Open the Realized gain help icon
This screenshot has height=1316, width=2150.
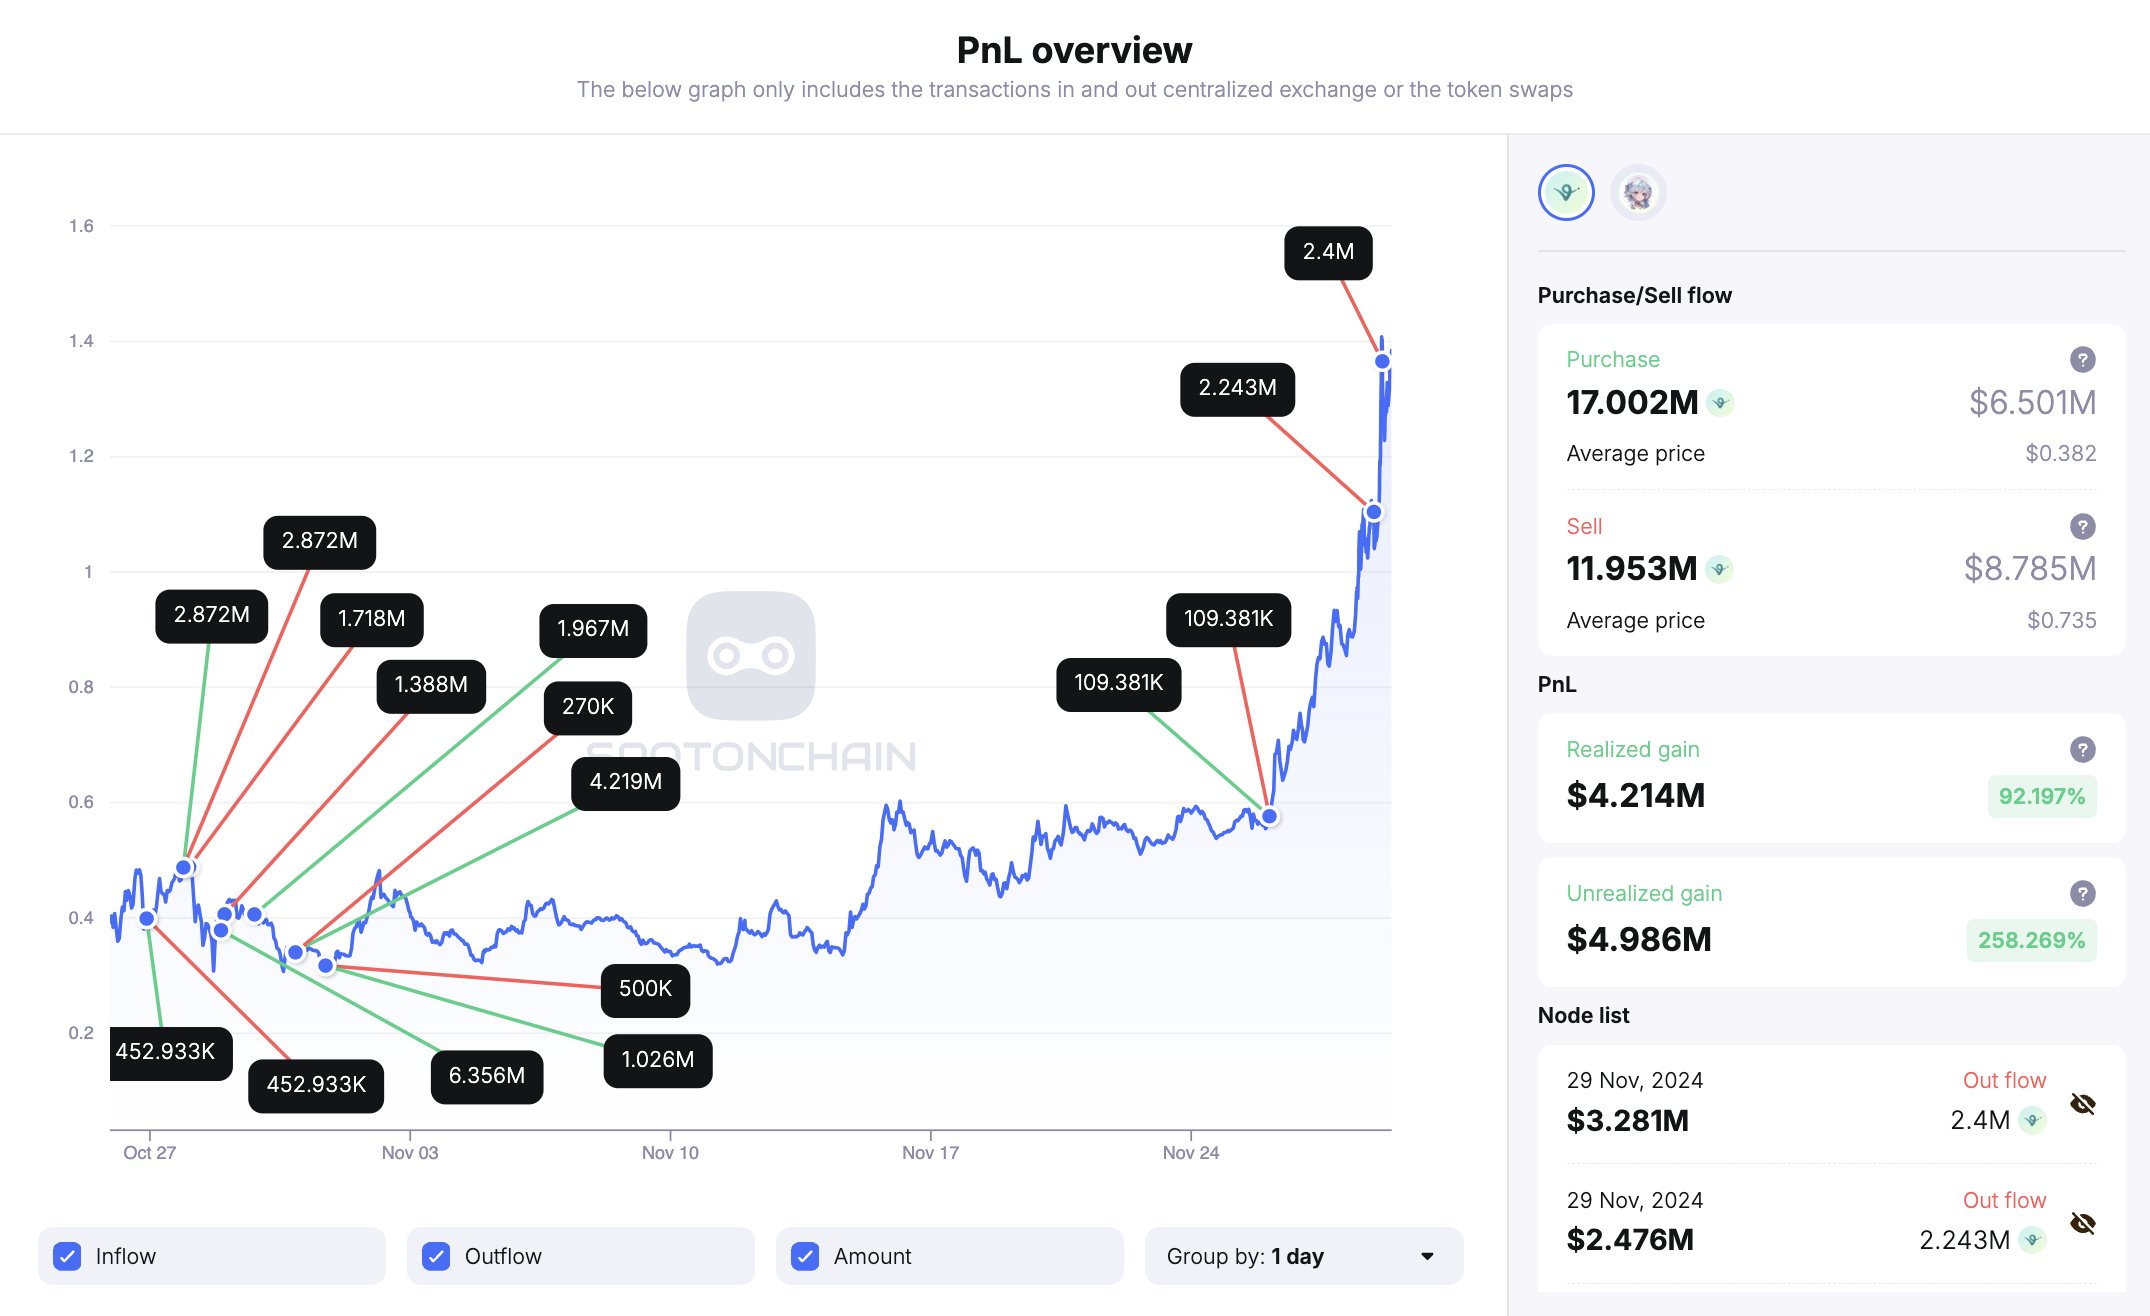[2082, 749]
